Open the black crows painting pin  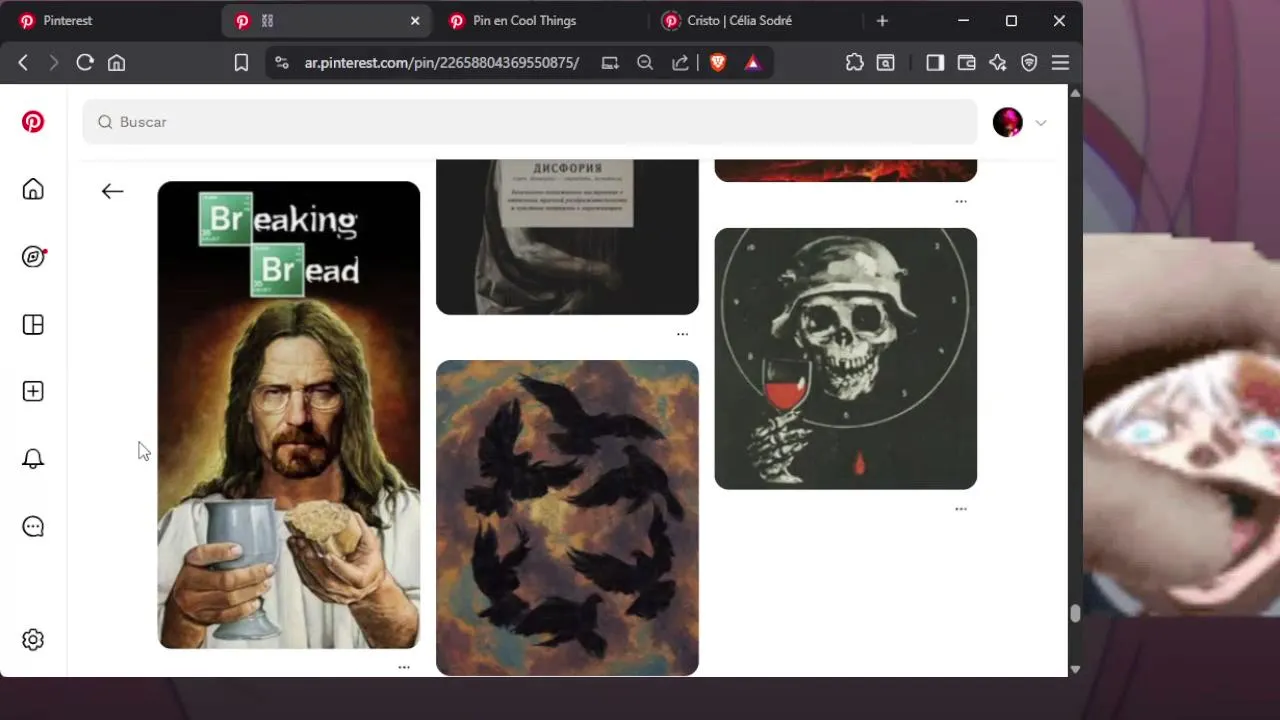tap(567, 518)
